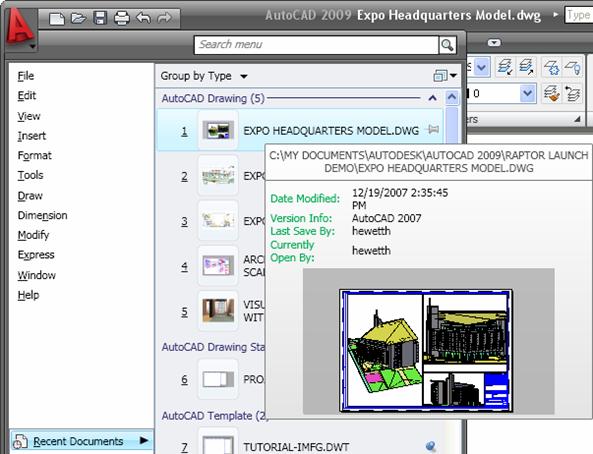Image resolution: width=593 pixels, height=454 pixels.
Task: Expand the Layers panel corner arrow
Action: pyautogui.click(x=577, y=119)
